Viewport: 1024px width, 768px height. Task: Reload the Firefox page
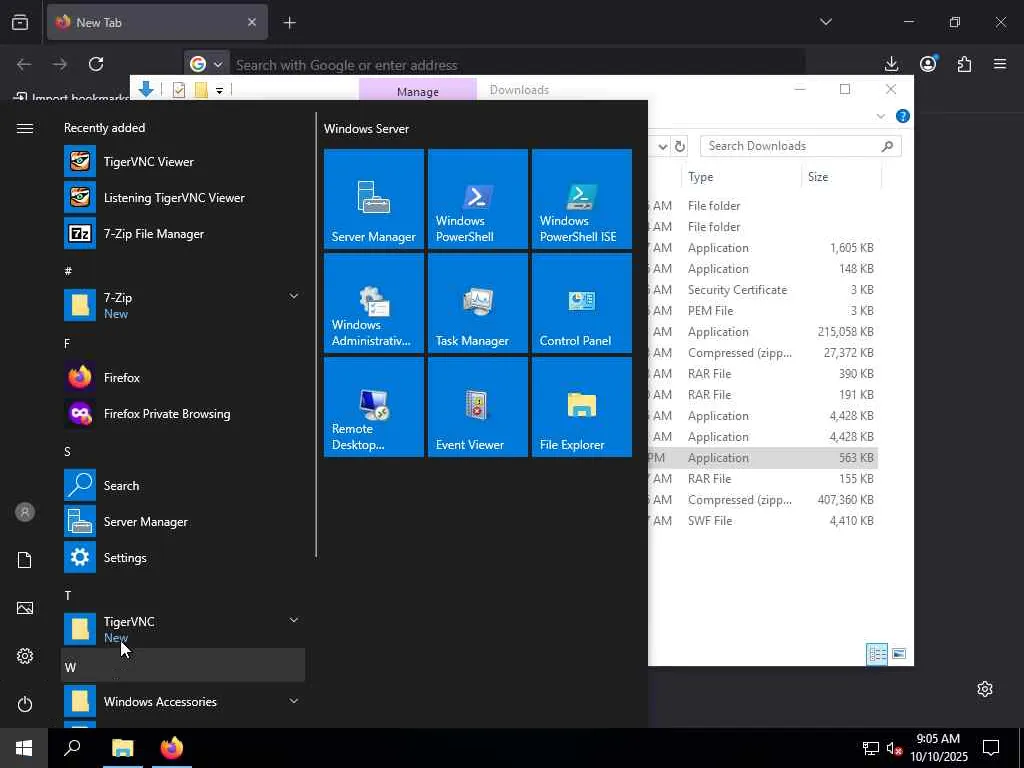(x=96, y=64)
